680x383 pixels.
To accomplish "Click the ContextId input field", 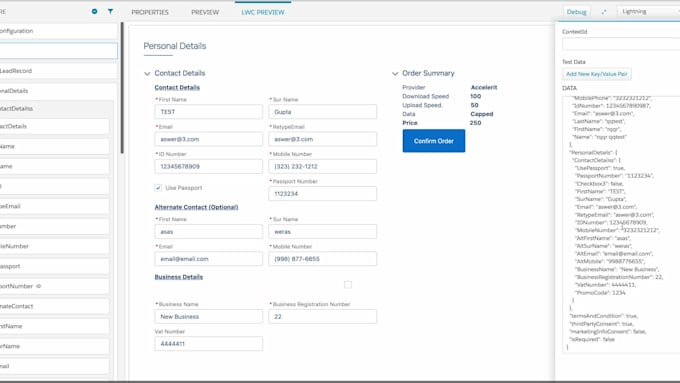I will [621, 44].
